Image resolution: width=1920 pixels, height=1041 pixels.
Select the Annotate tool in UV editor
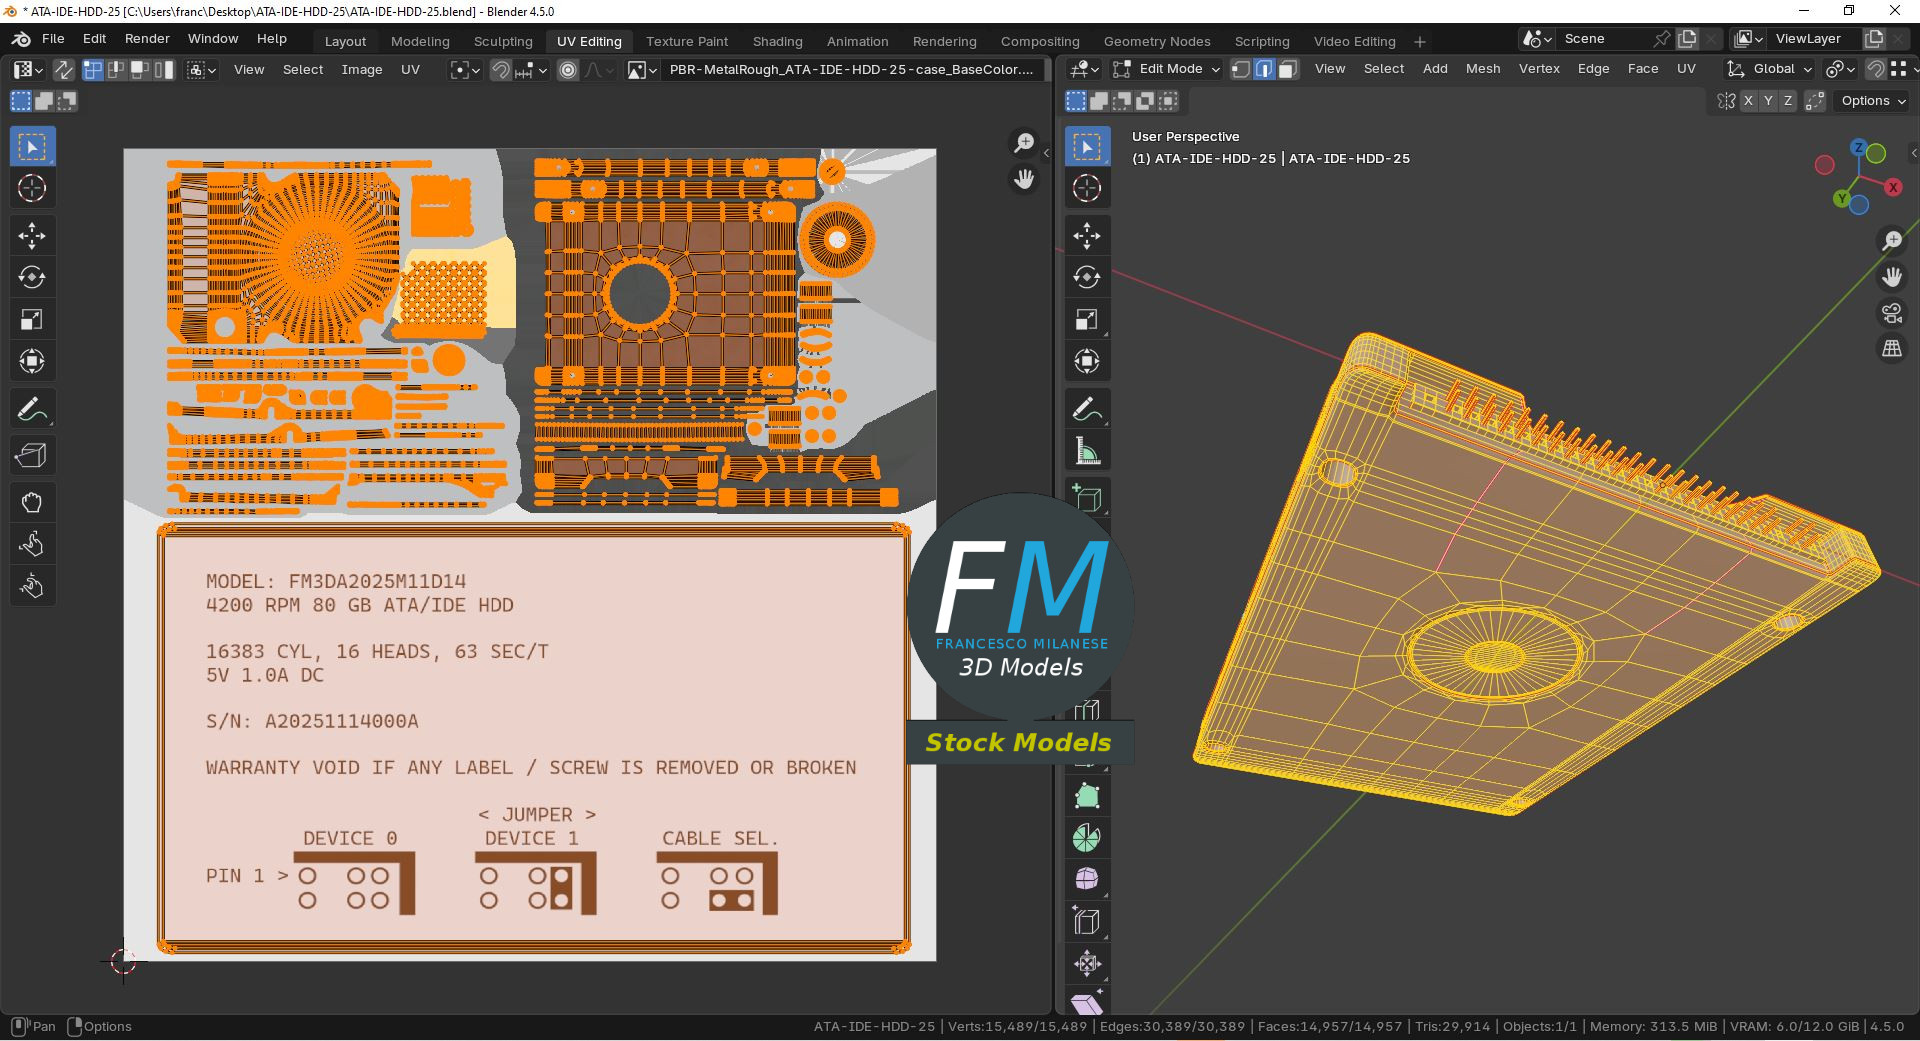32,409
